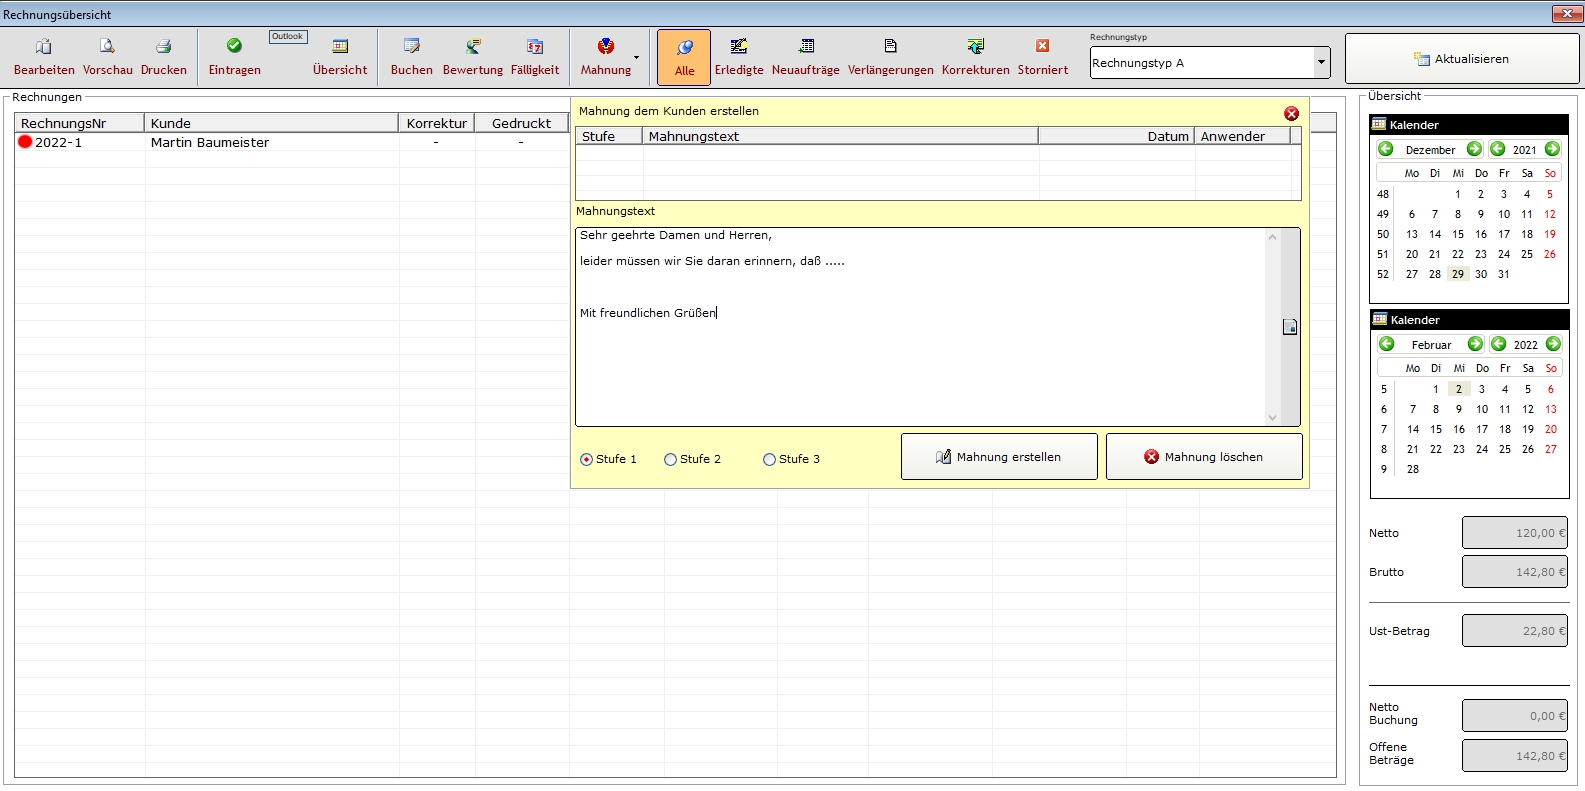Go to previous year from 2022
The width and height of the screenshot is (1585, 791).
coord(1498,344)
